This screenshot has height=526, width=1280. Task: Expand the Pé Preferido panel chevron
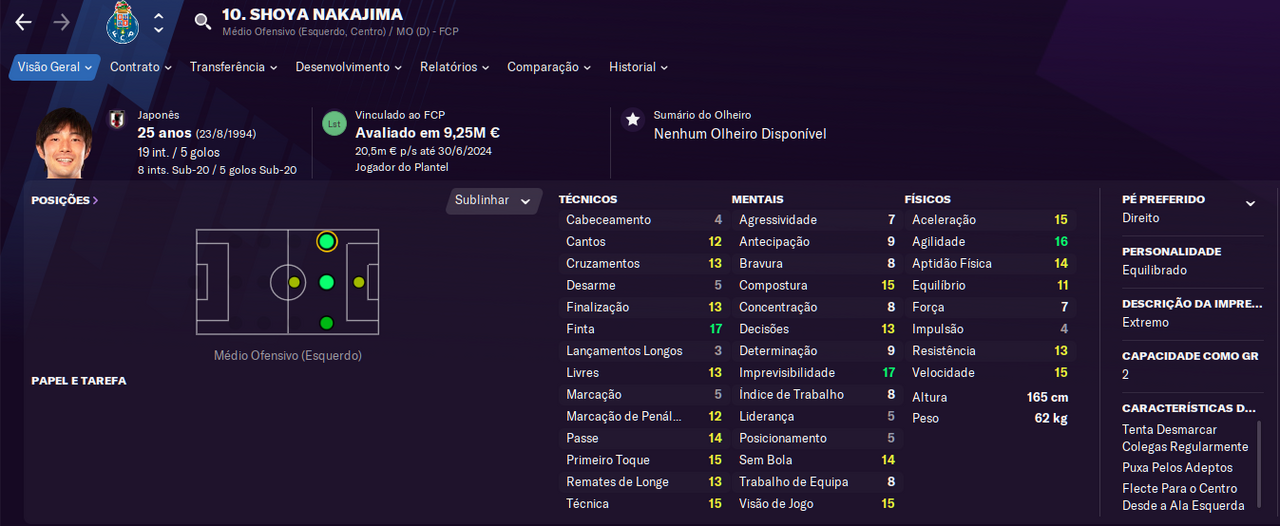[x=1250, y=203]
